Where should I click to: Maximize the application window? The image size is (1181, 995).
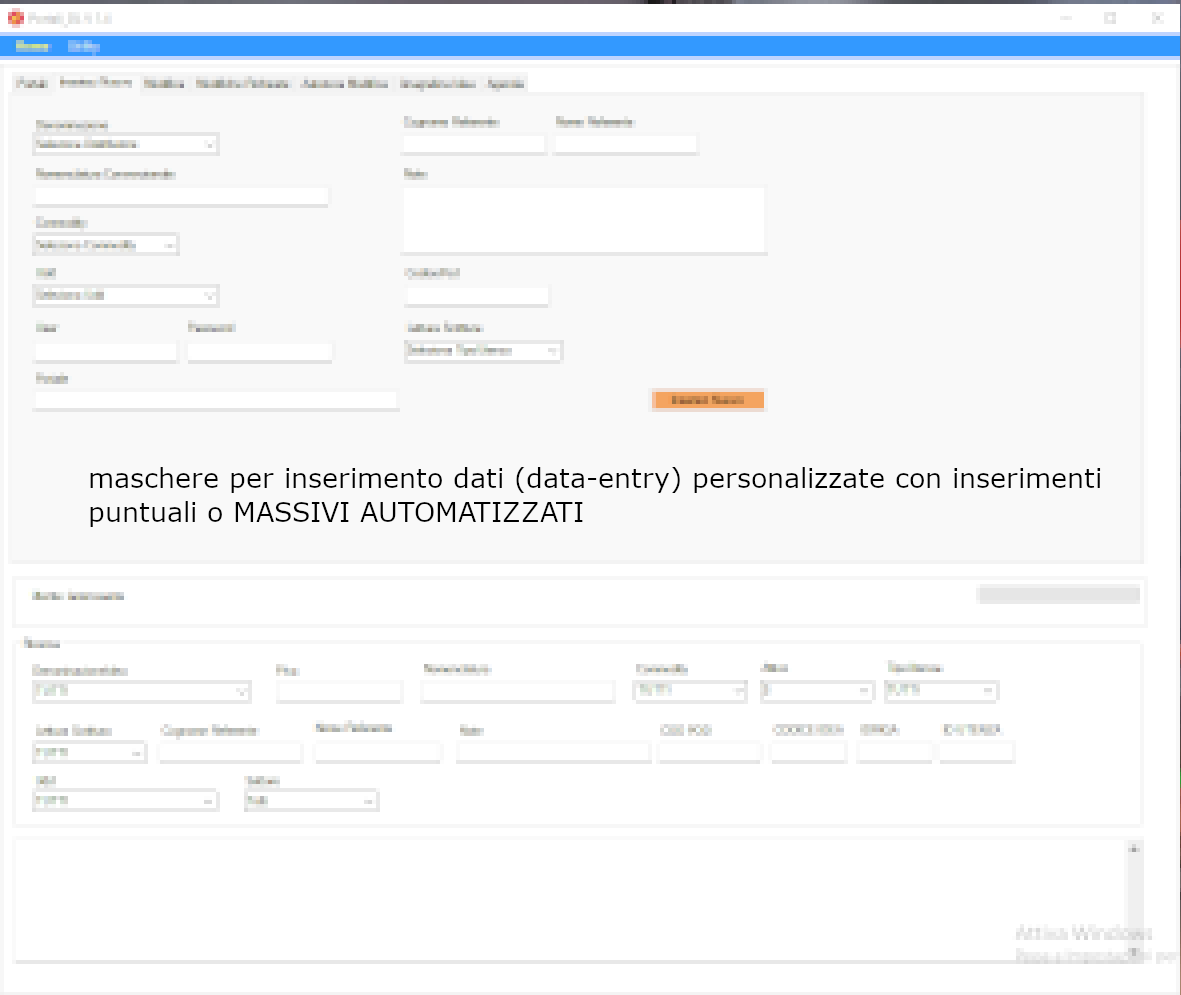point(1111,18)
